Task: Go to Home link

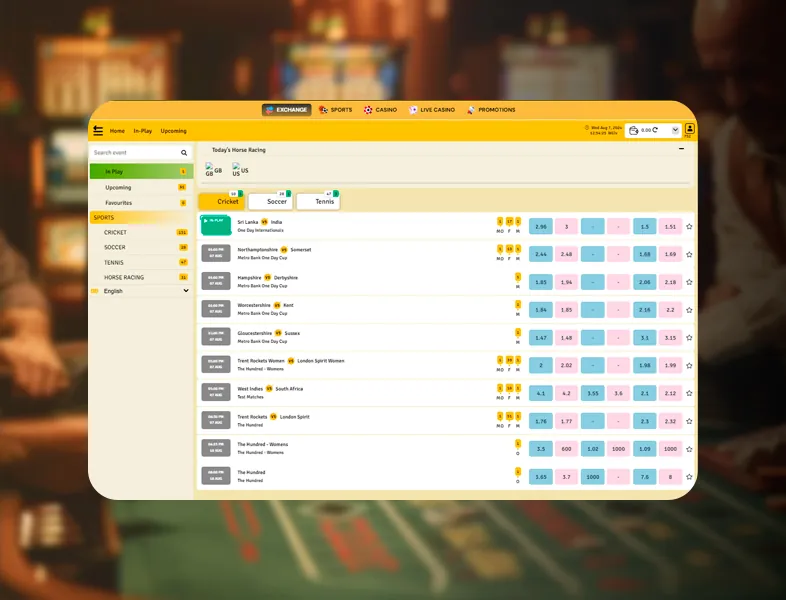Action: 117,131
